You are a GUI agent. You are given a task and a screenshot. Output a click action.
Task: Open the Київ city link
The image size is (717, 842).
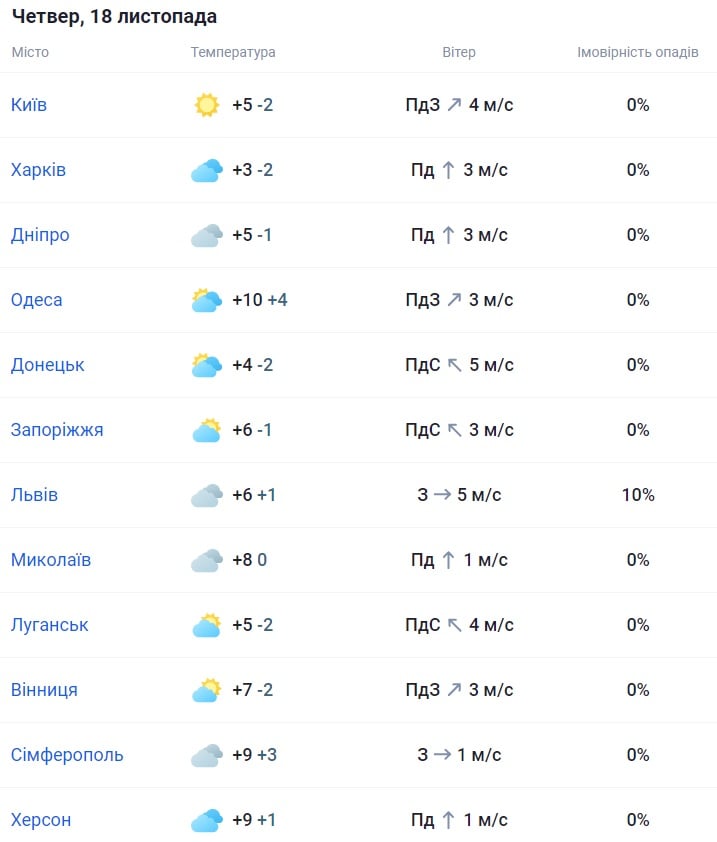pyautogui.click(x=29, y=105)
